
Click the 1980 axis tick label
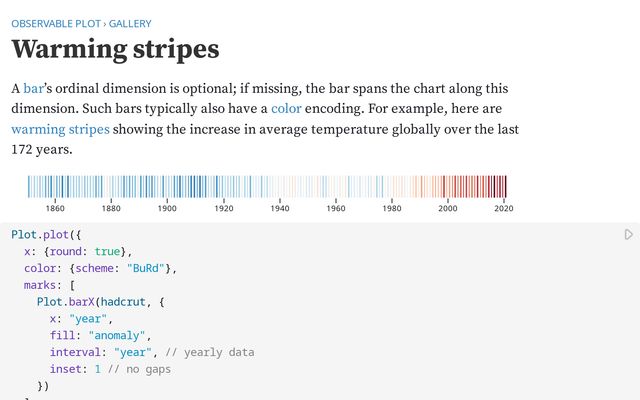tap(392, 208)
